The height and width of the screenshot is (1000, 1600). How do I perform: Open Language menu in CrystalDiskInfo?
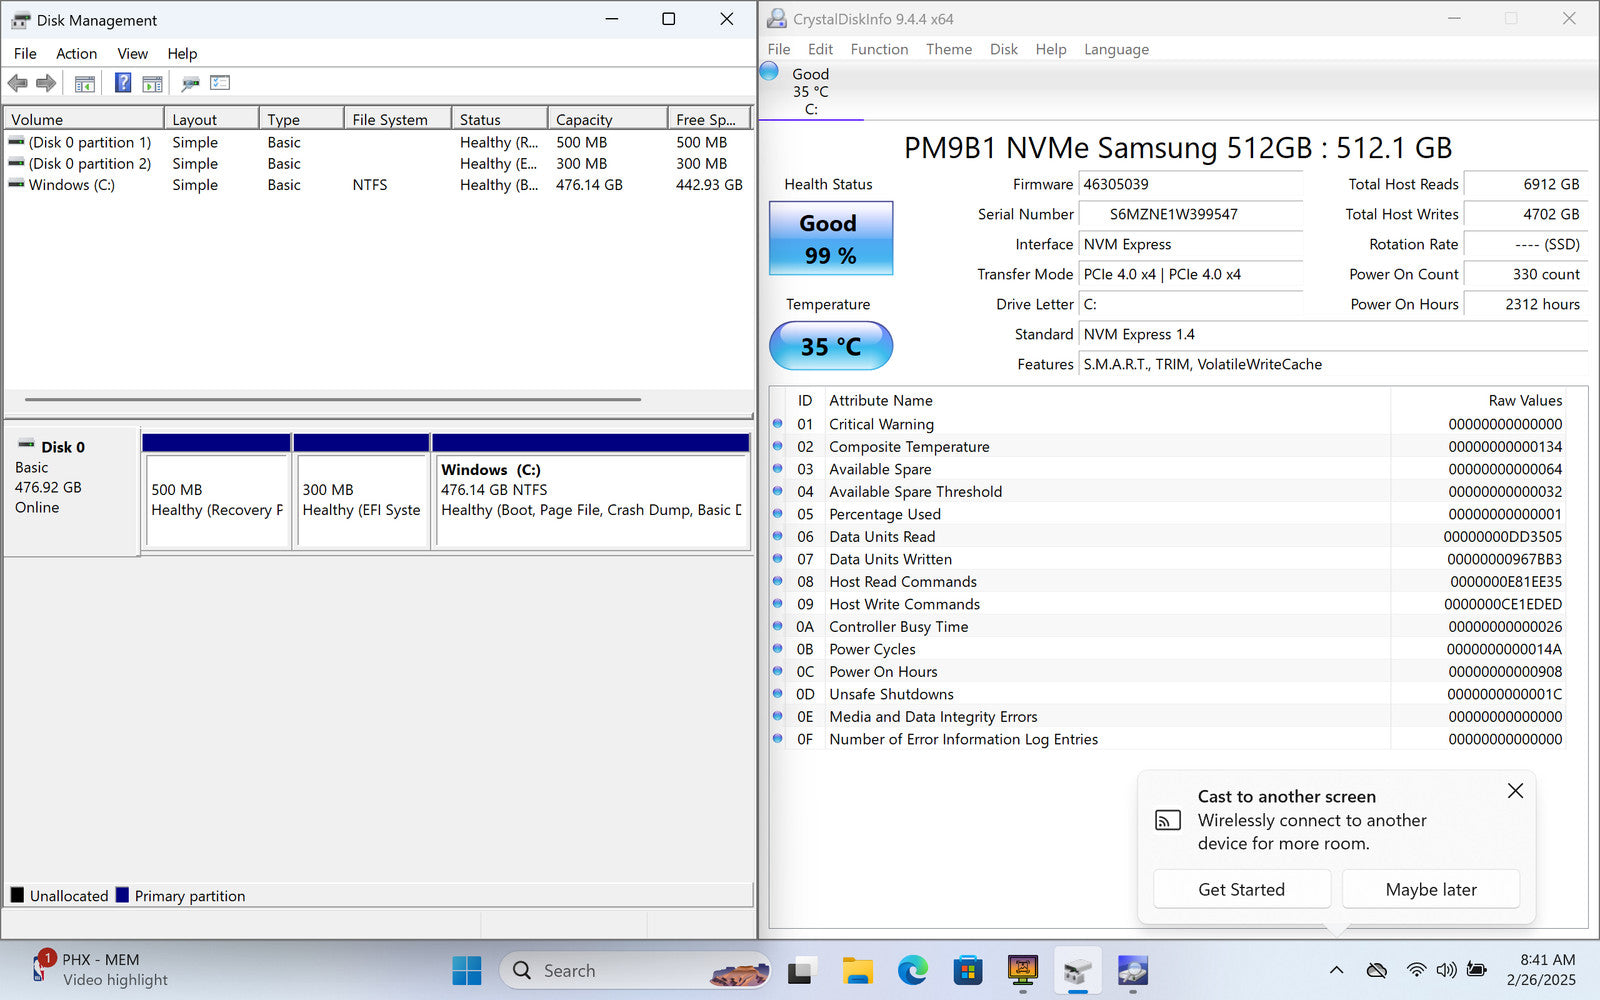pos(1116,49)
